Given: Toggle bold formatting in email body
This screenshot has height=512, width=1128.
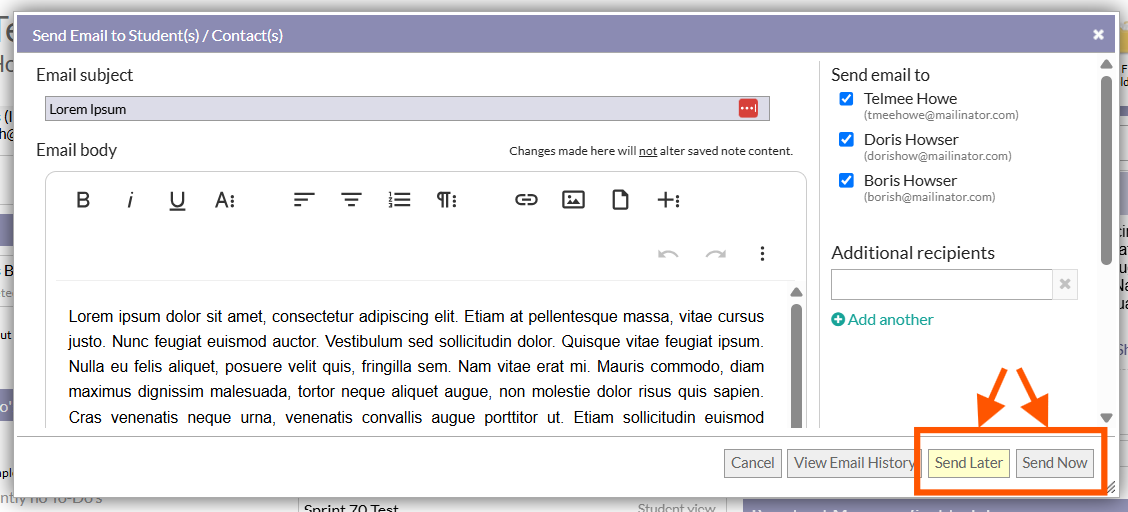Looking at the screenshot, I should coord(83,200).
